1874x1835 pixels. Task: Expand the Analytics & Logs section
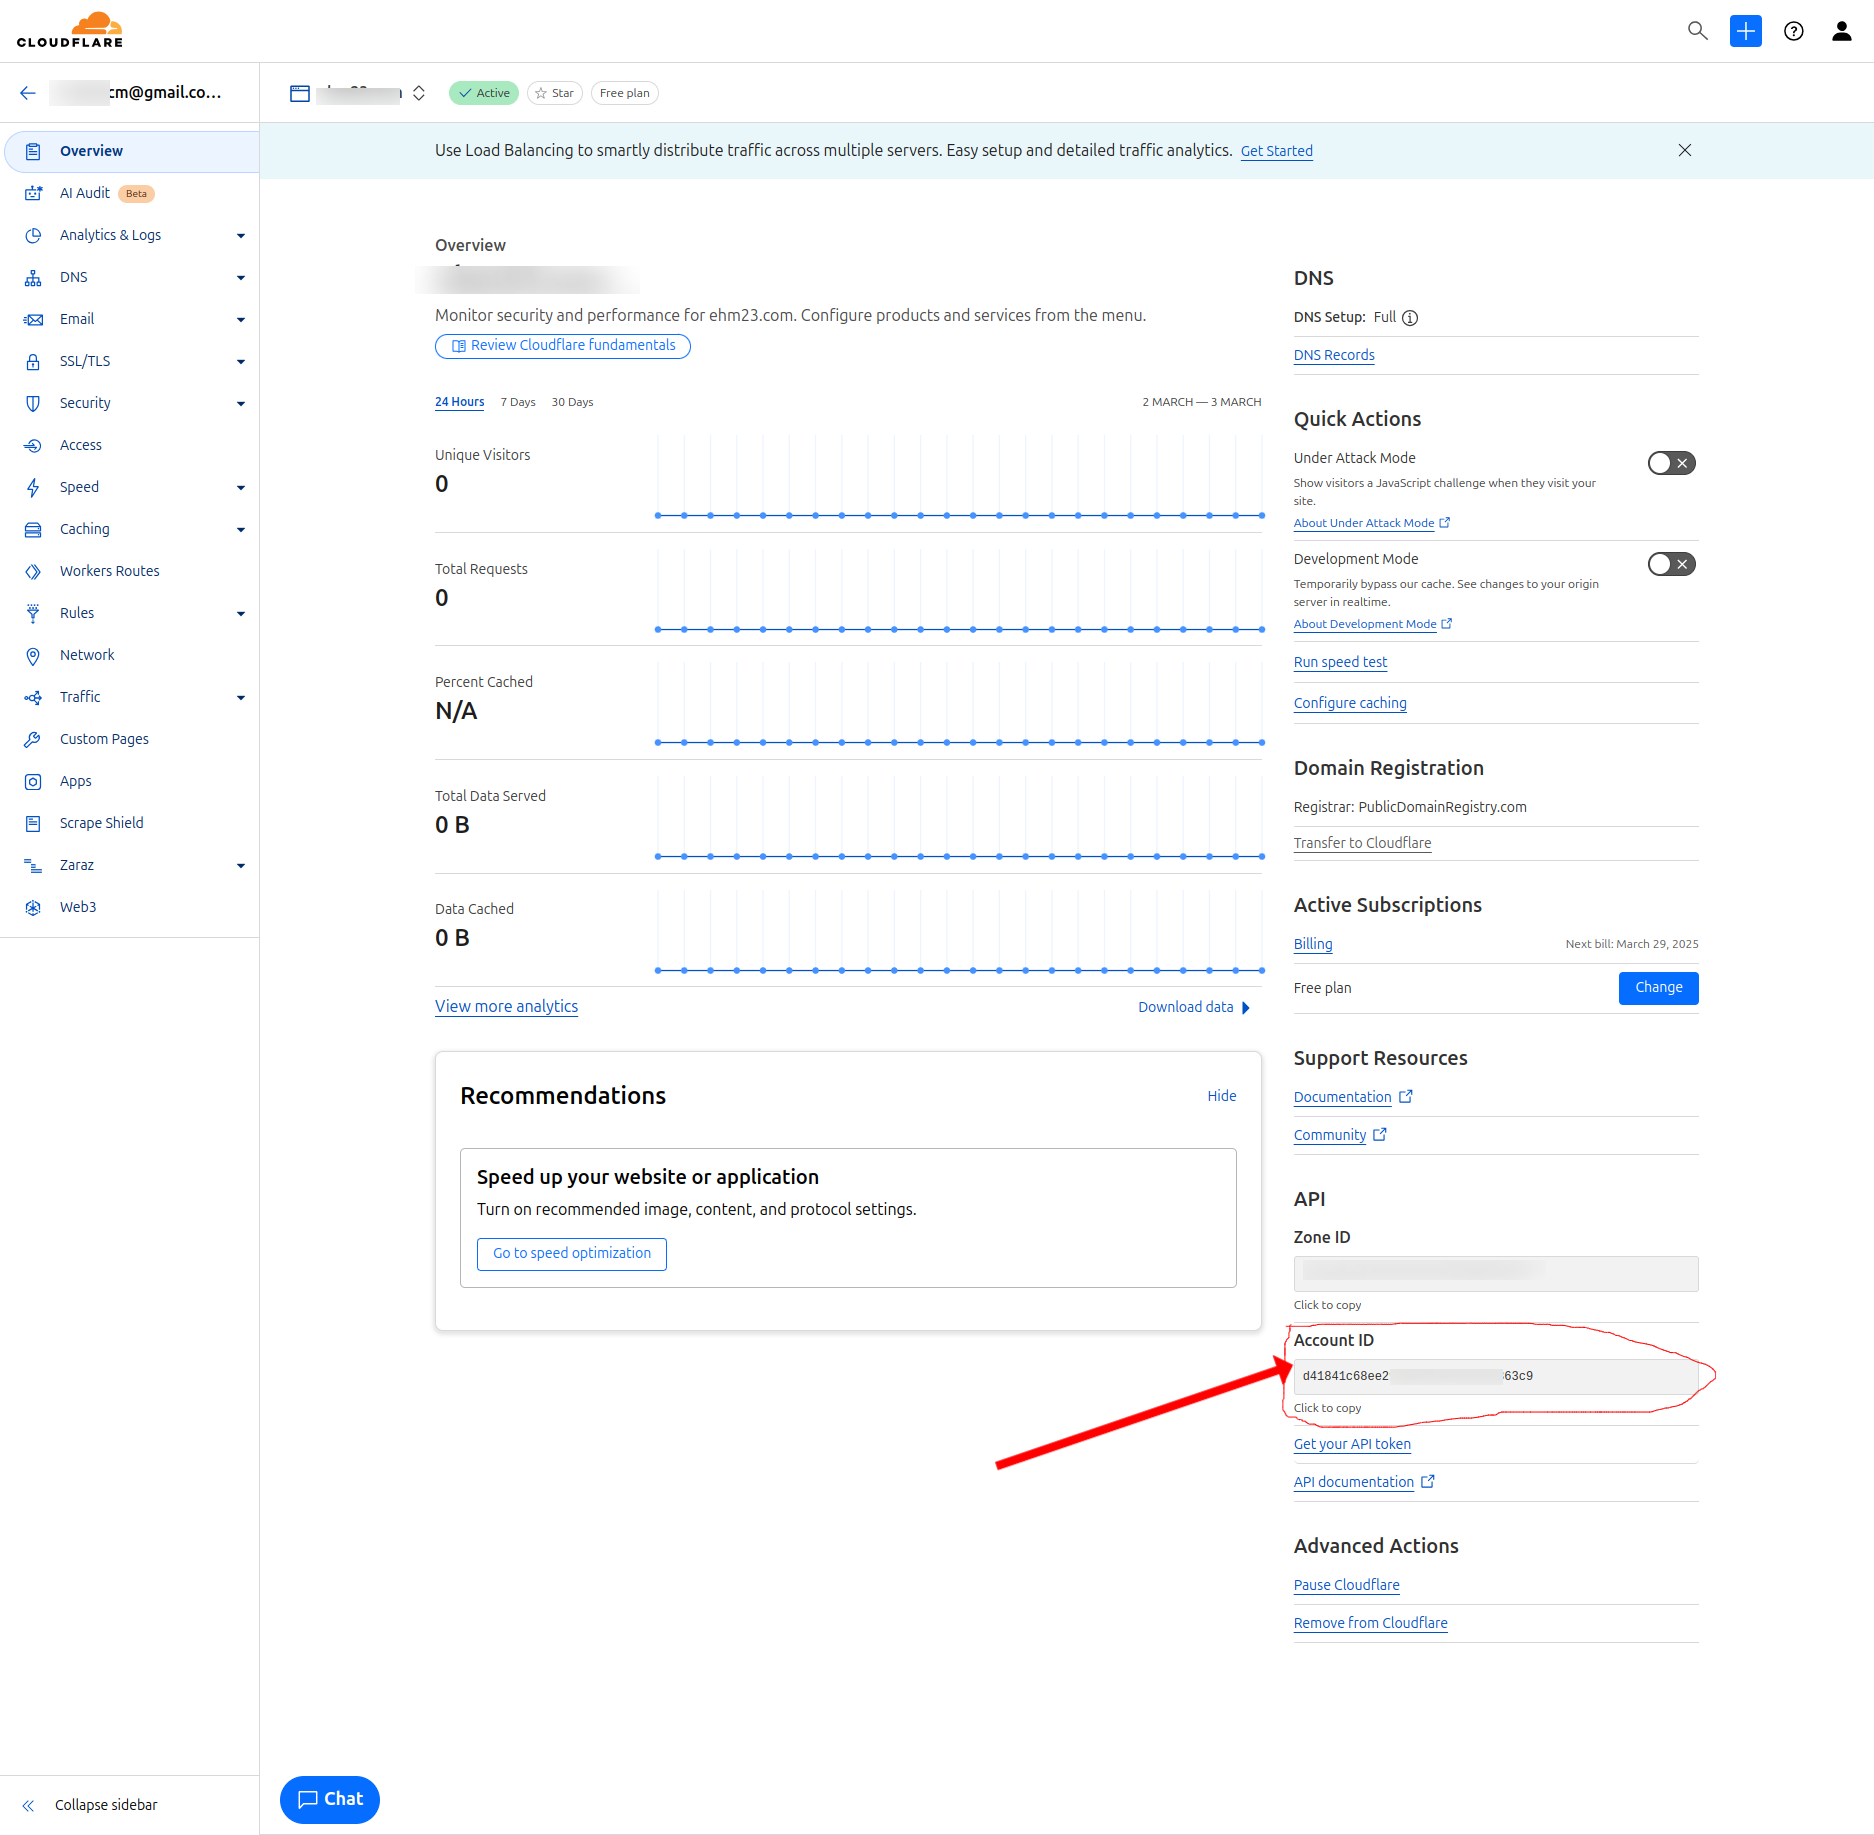241,235
